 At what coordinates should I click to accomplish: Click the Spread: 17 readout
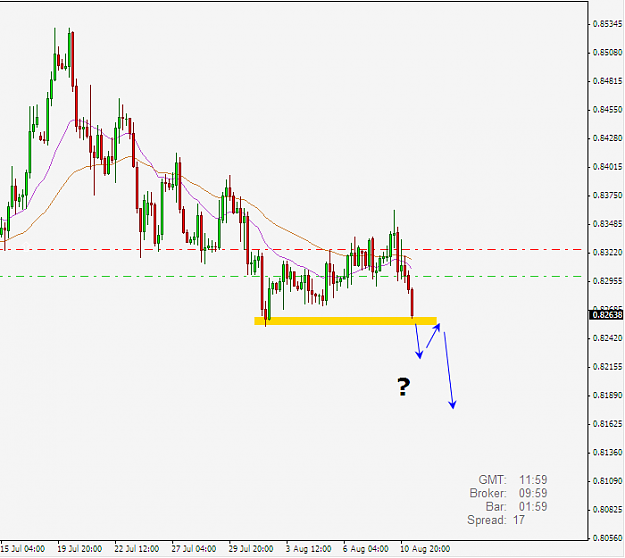[496, 520]
